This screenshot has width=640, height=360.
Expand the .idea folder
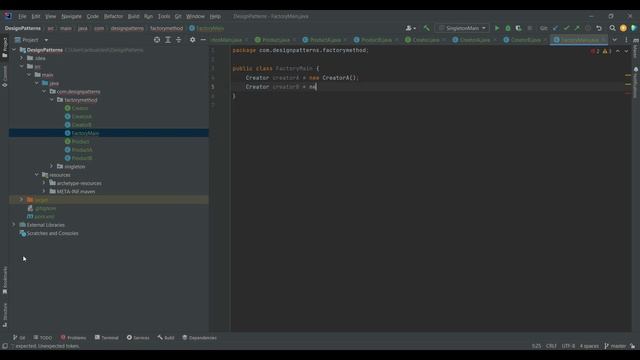22,58
